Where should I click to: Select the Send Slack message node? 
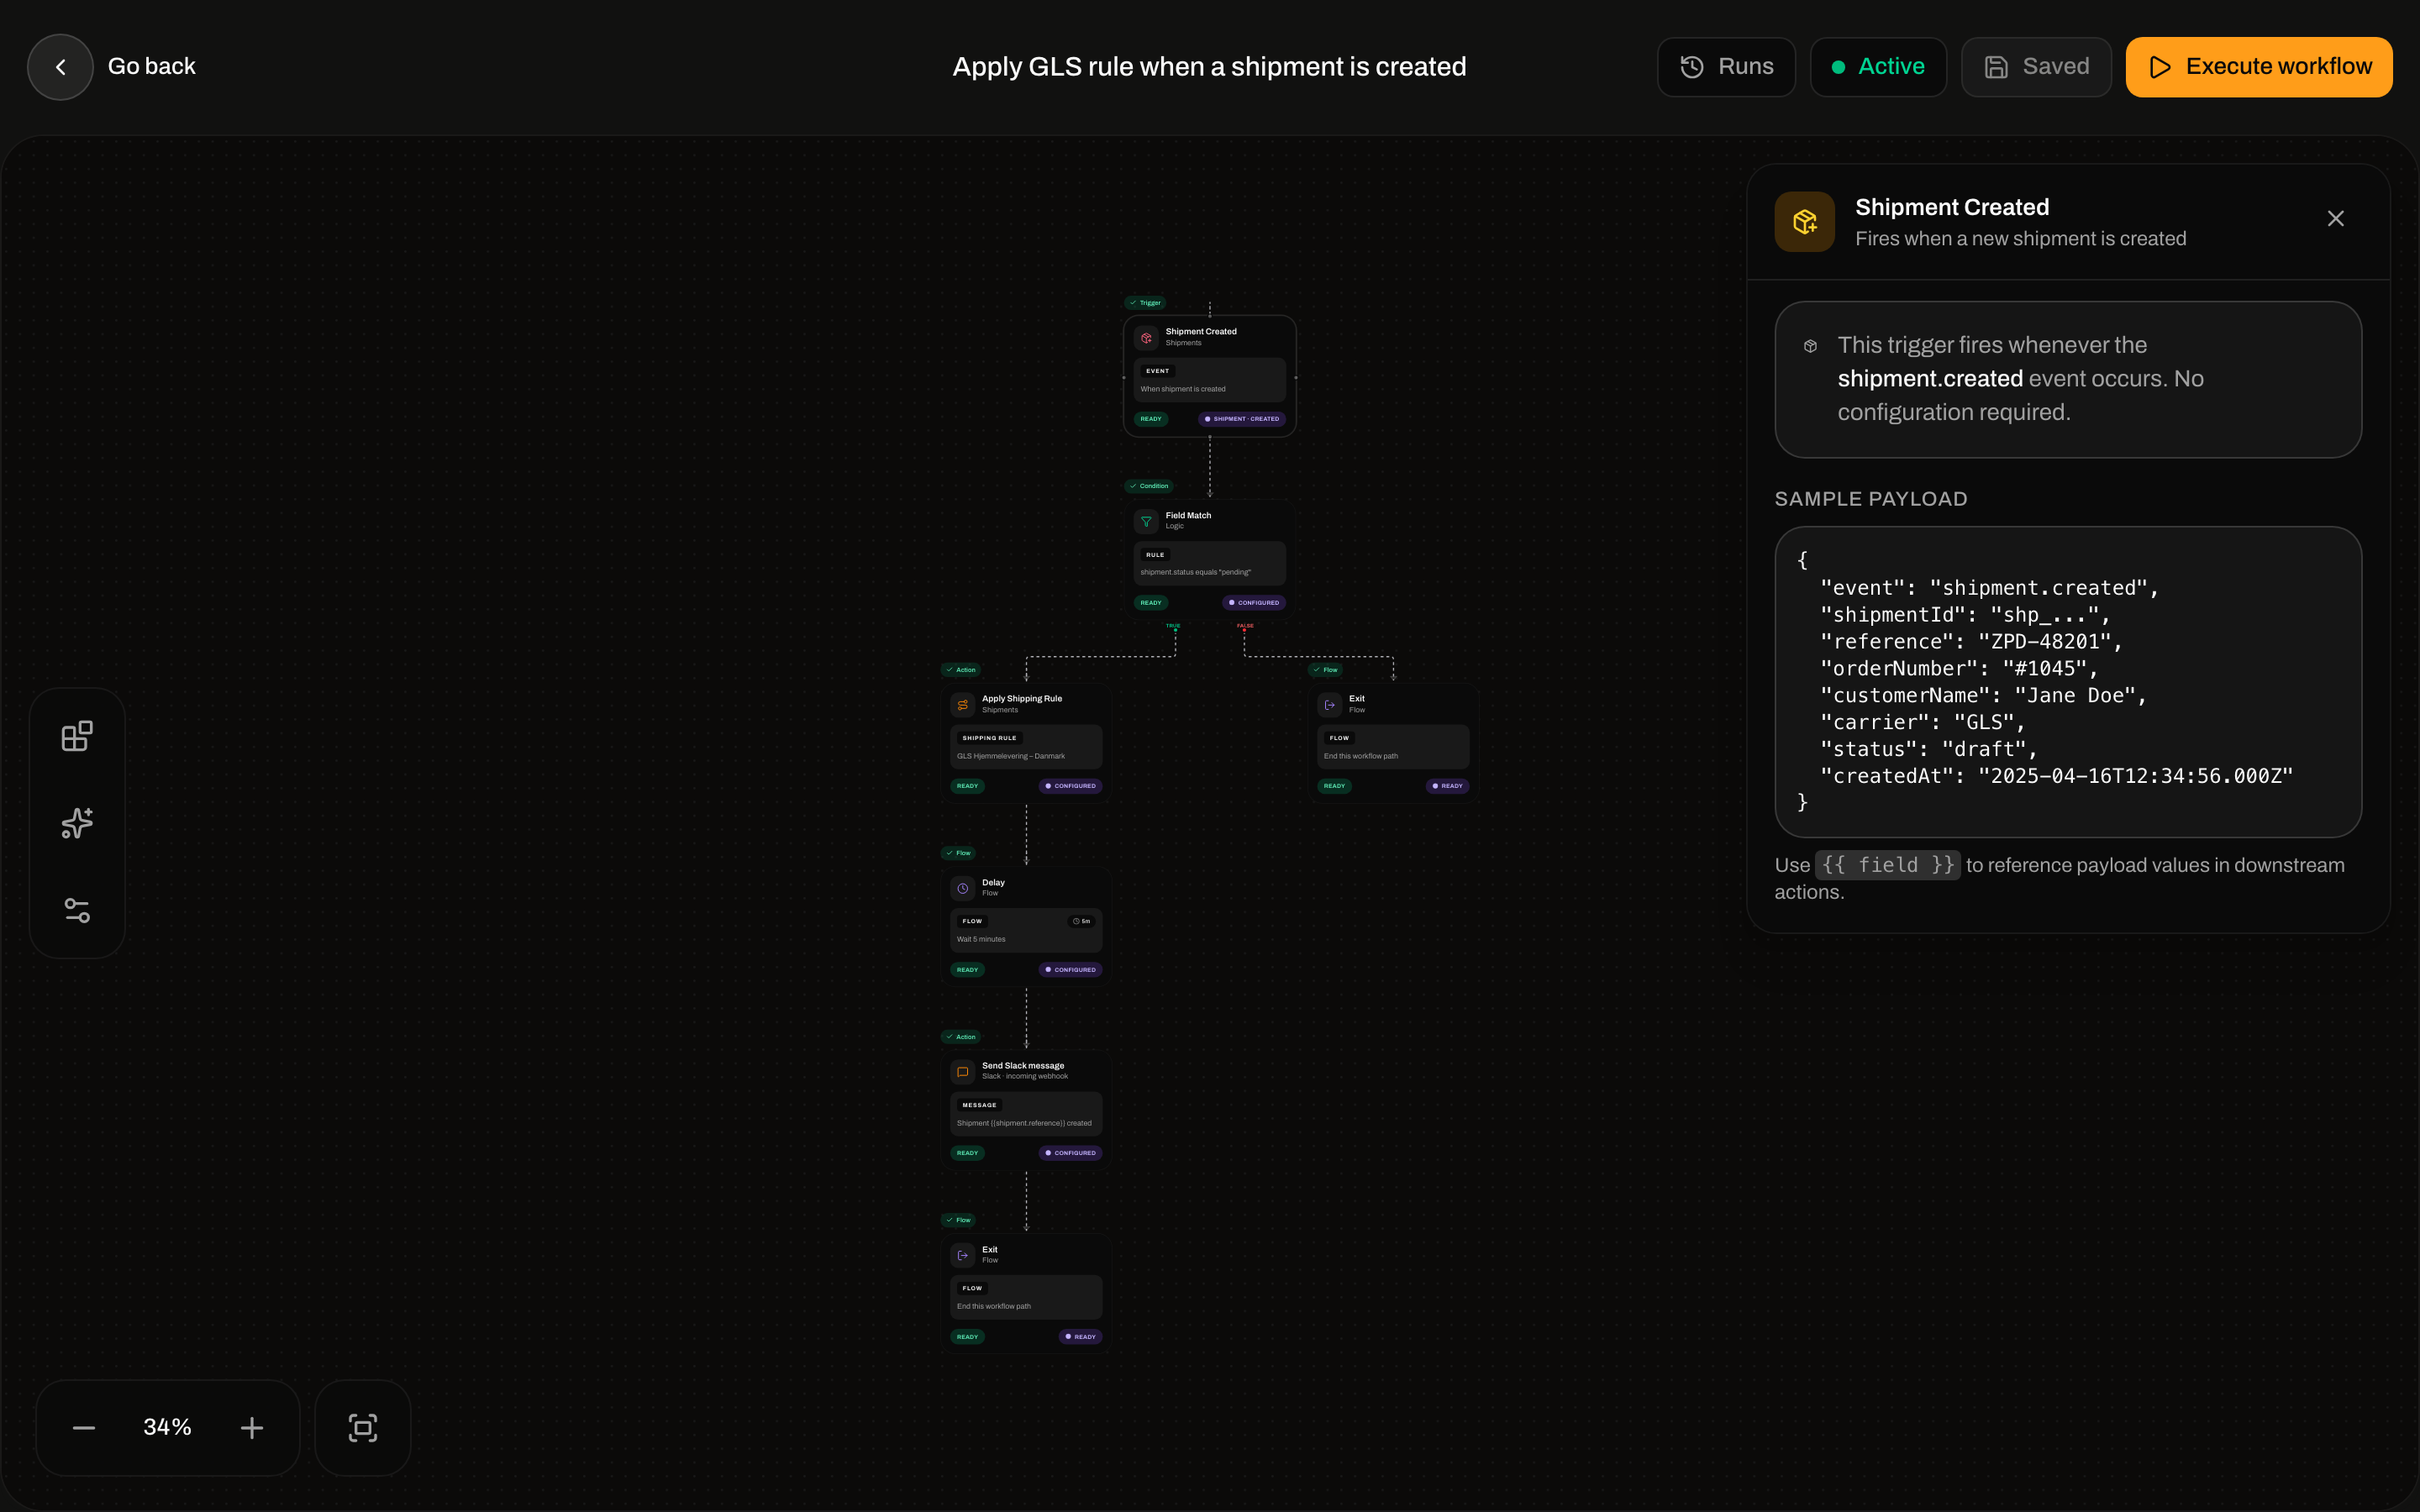tap(1026, 1110)
